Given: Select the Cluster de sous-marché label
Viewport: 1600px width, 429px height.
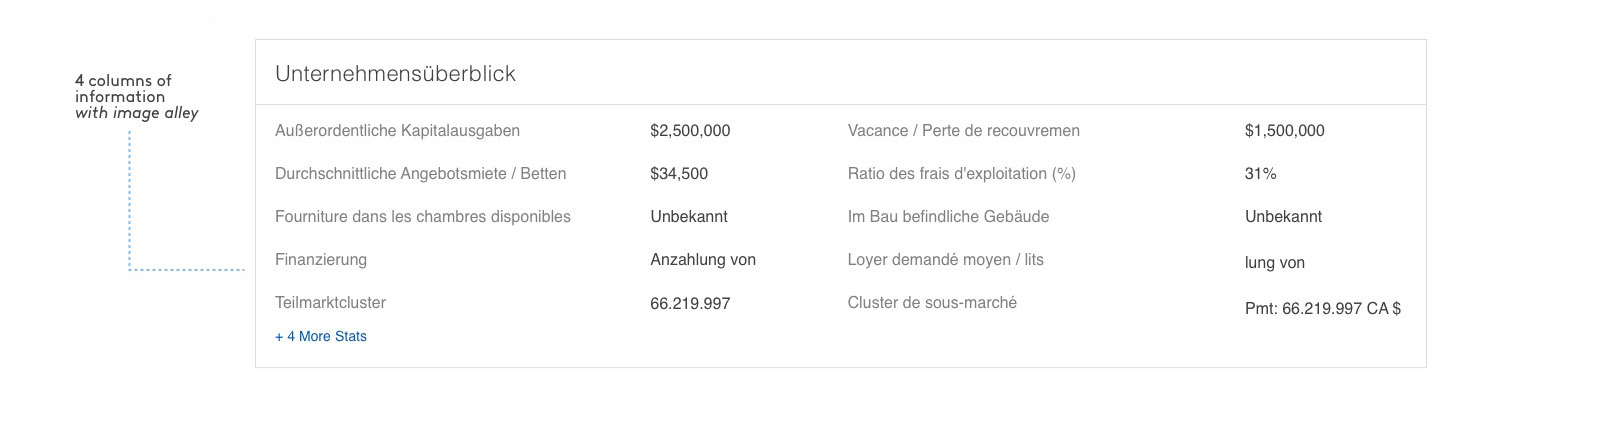Looking at the screenshot, I should (x=932, y=303).
